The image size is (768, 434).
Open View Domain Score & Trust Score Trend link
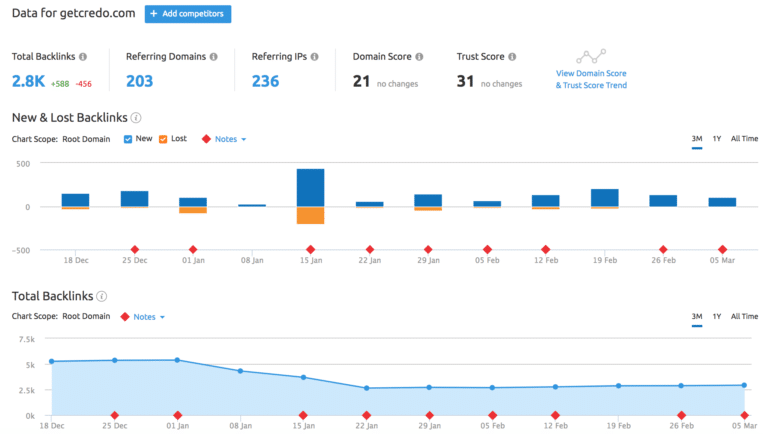(591, 79)
